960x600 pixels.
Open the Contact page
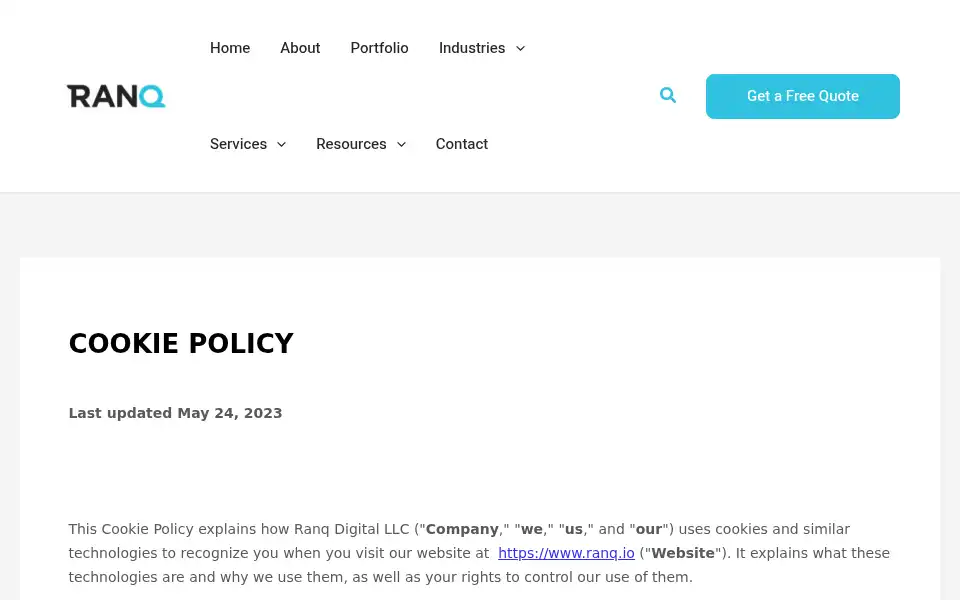coord(462,144)
